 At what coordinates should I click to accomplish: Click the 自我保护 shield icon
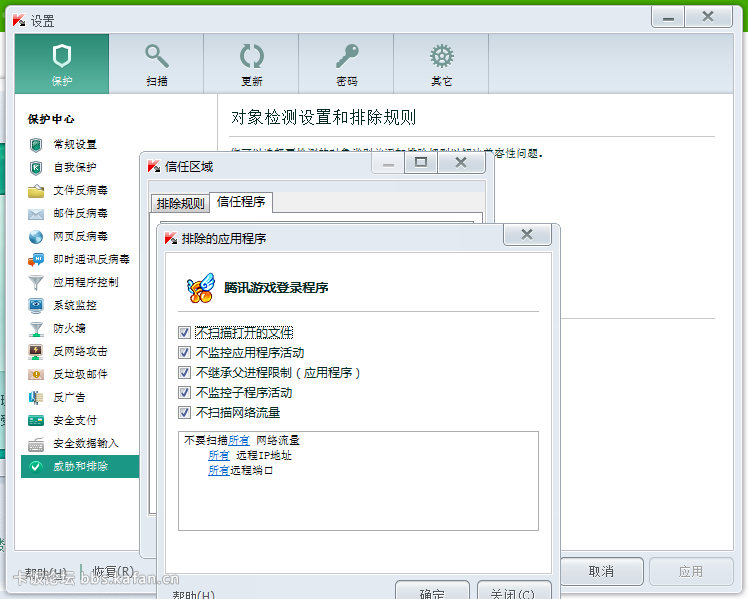coord(36,167)
